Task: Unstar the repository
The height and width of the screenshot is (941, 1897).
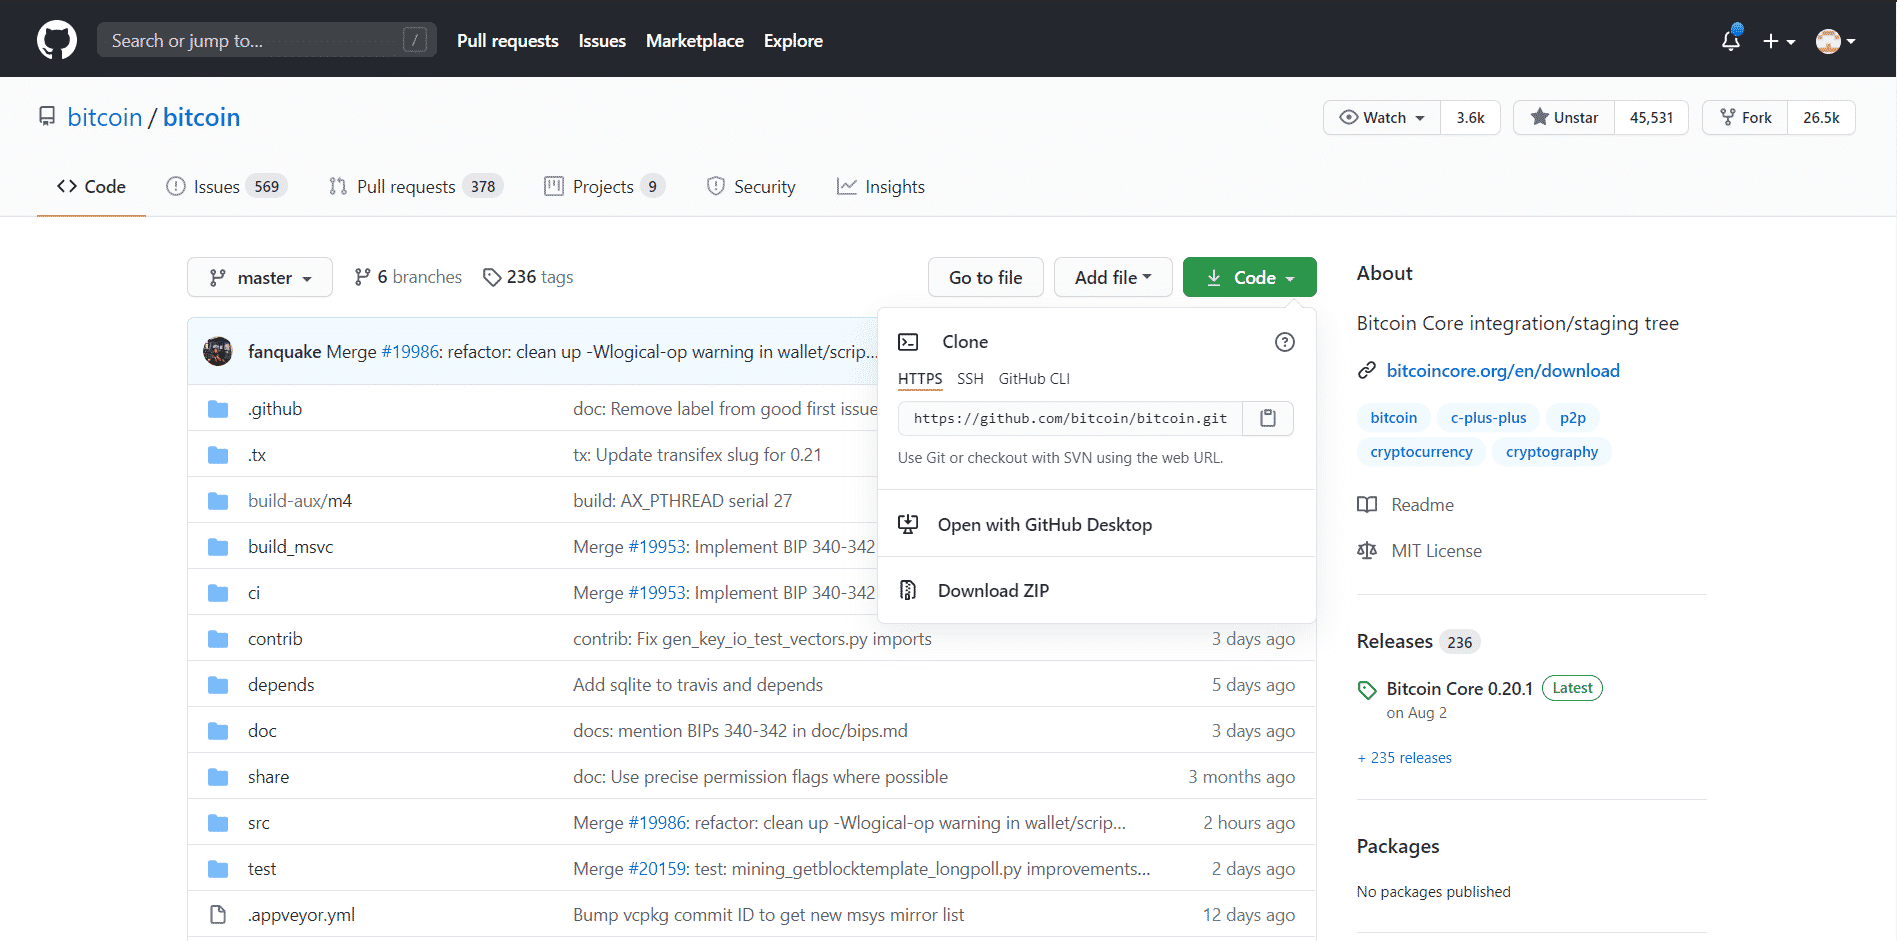Action: tap(1564, 118)
